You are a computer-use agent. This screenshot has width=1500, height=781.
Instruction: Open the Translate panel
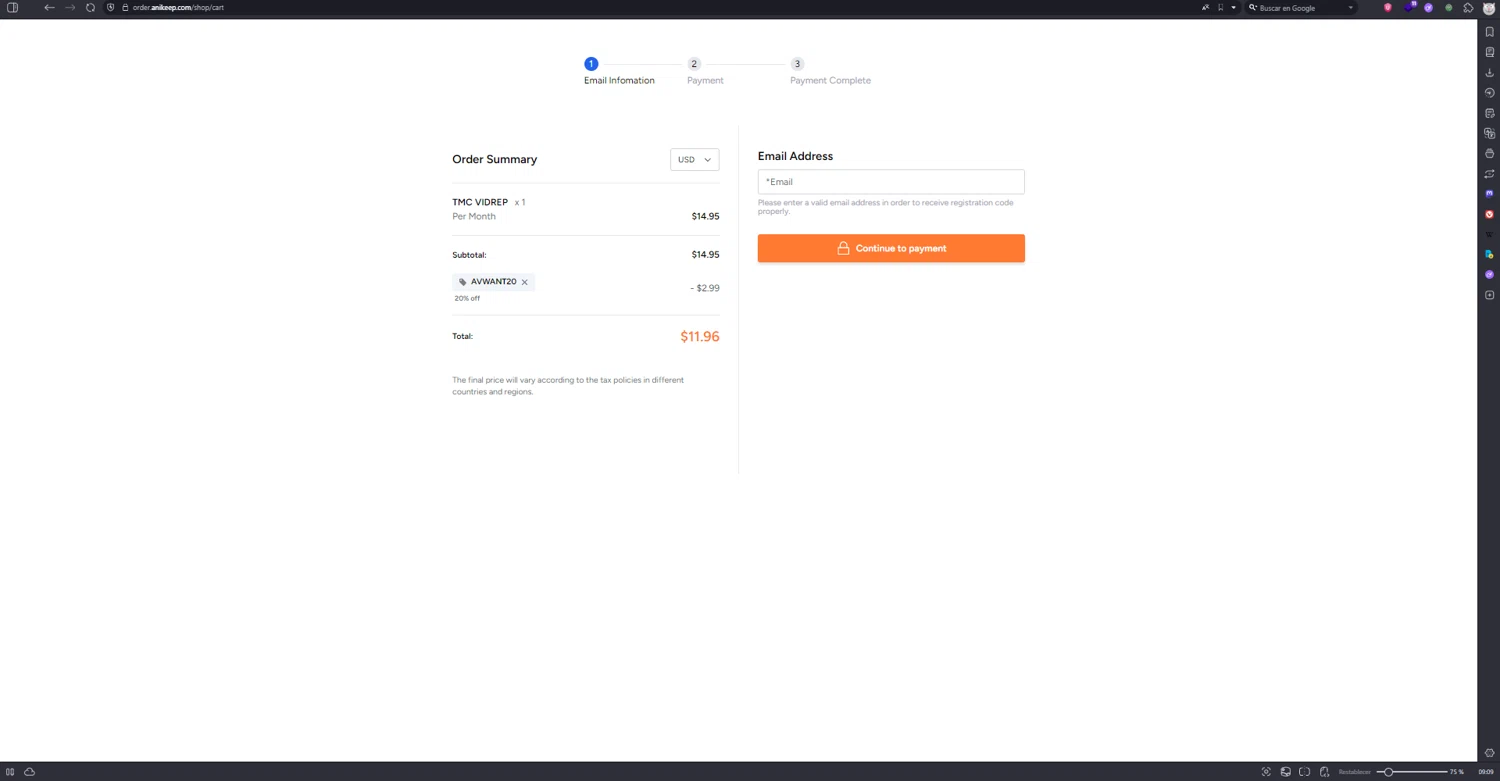click(x=1489, y=133)
